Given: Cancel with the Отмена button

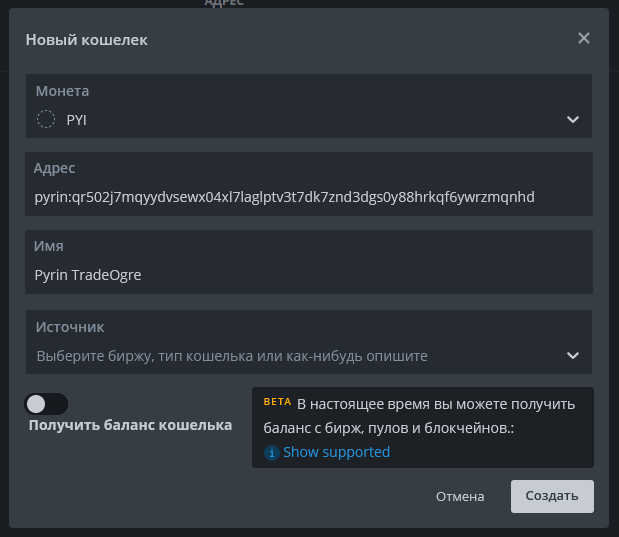Looking at the screenshot, I should tap(460, 496).
